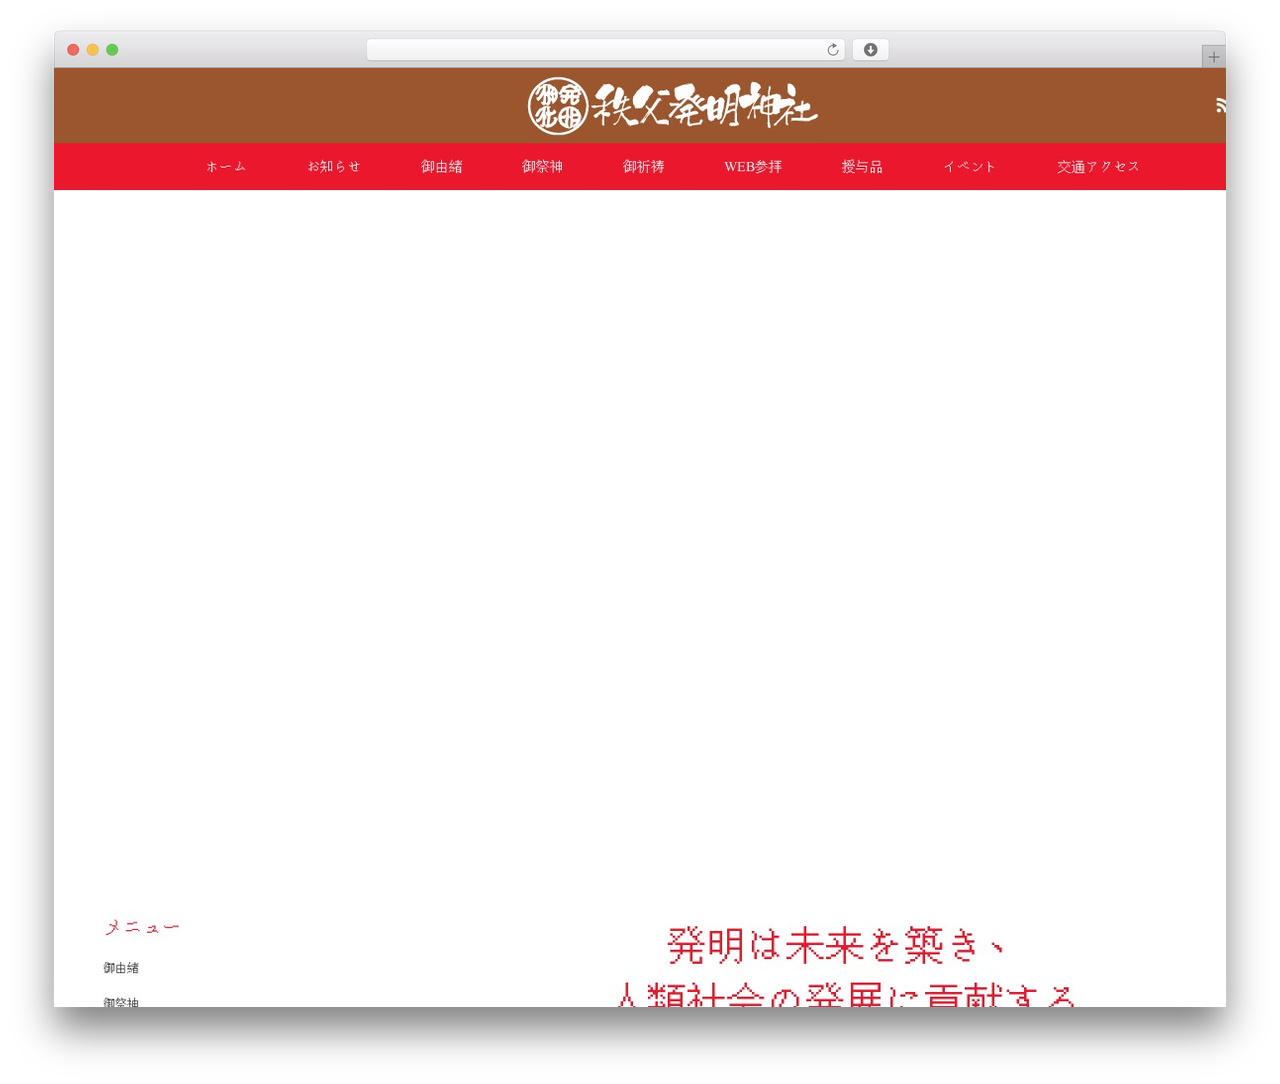Open the browser downloads button
This screenshot has width=1280, height=1084.
click(x=870, y=50)
